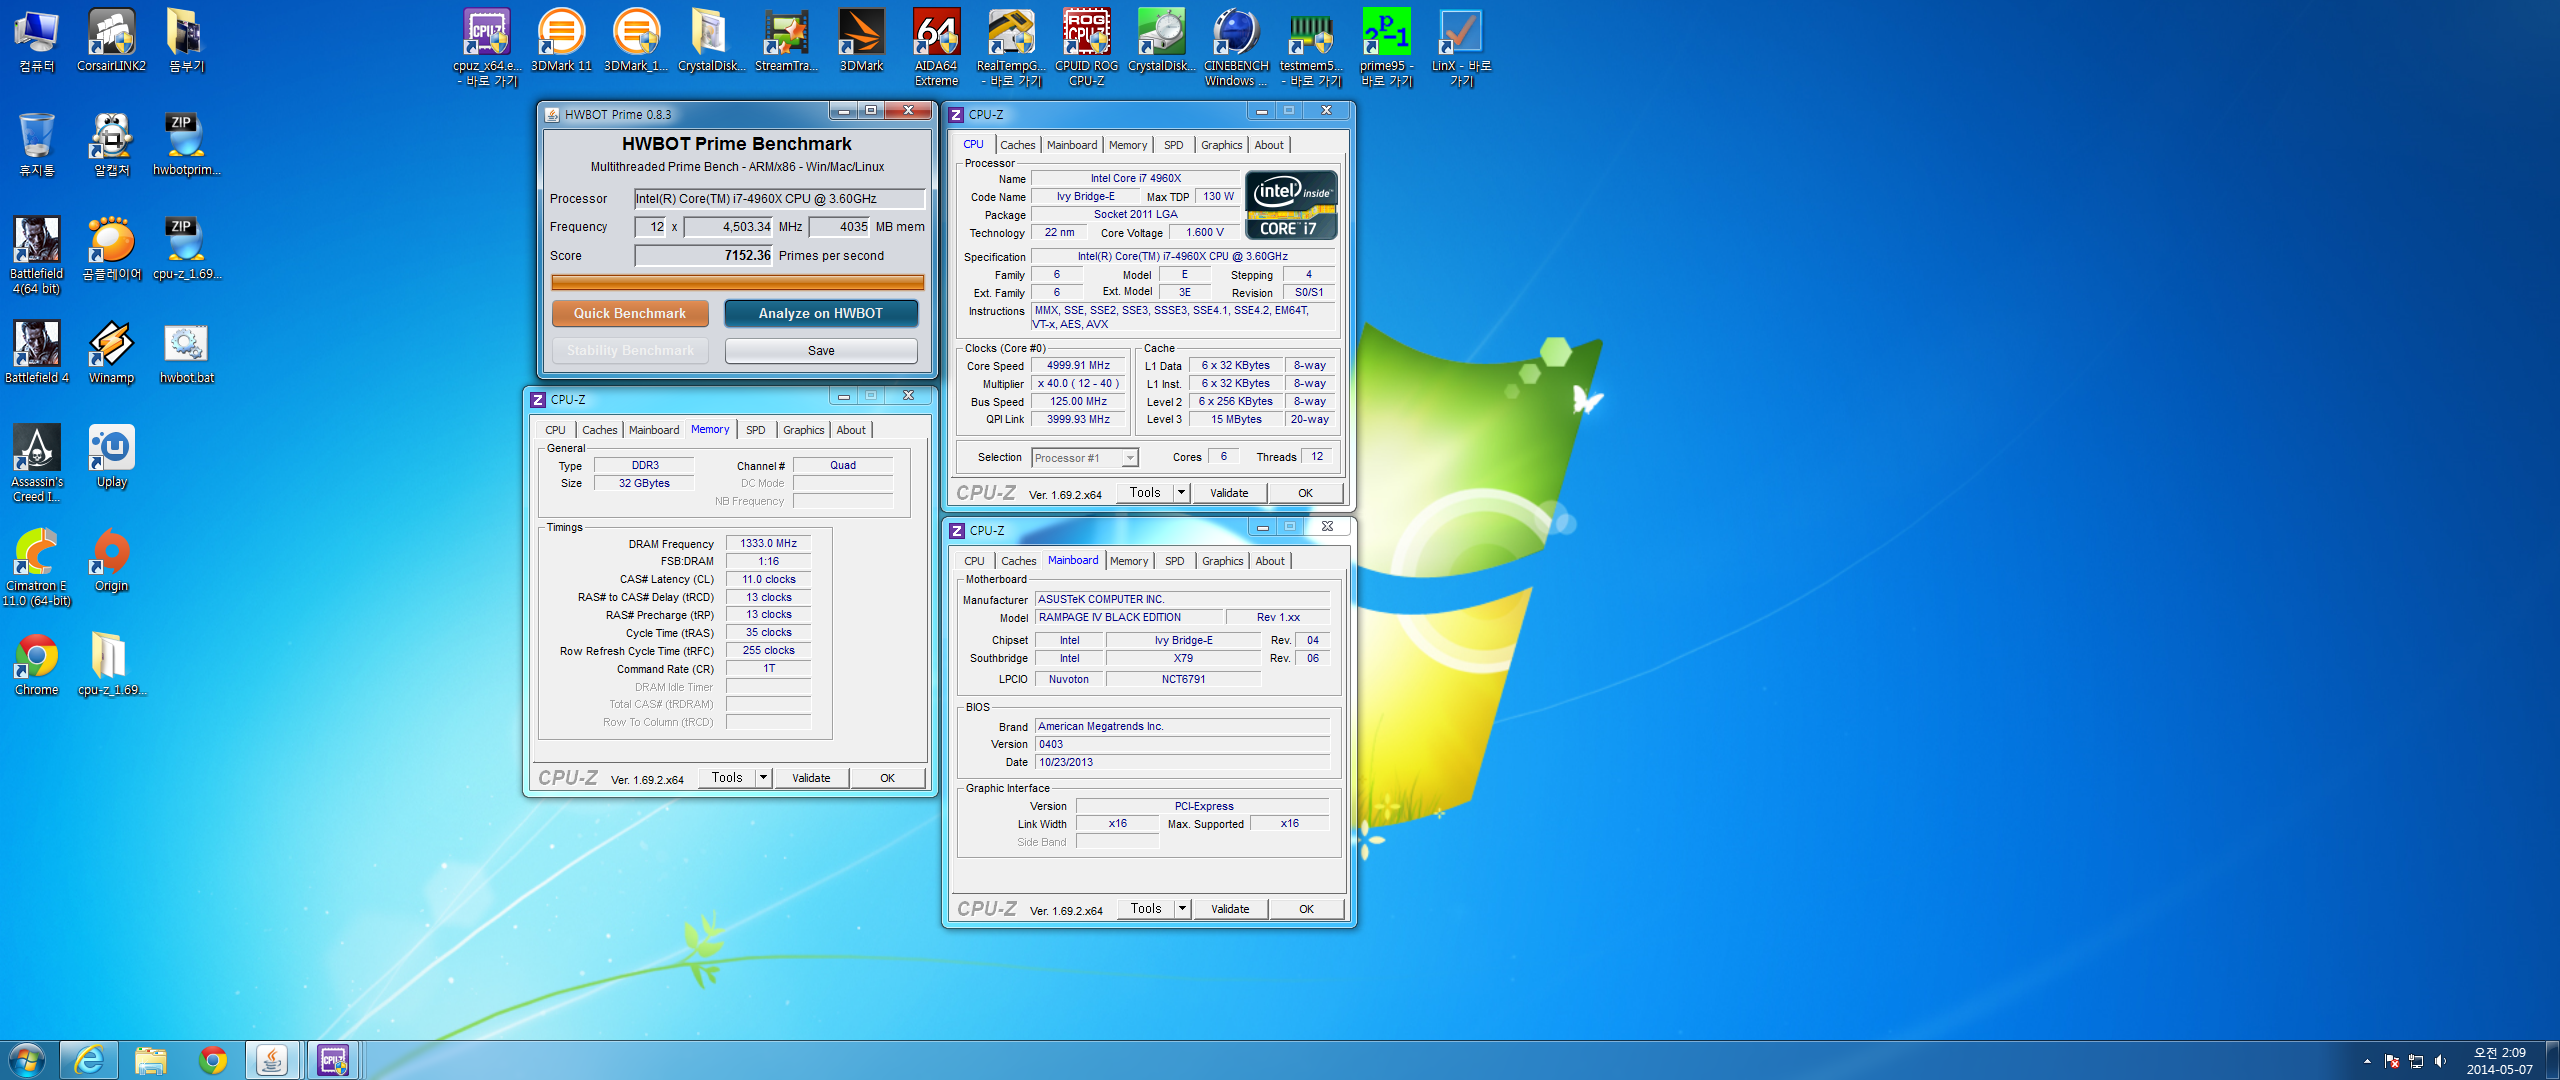Click taskbar clock showing 2:09
This screenshot has width=2560, height=1080.
tap(2499, 1061)
